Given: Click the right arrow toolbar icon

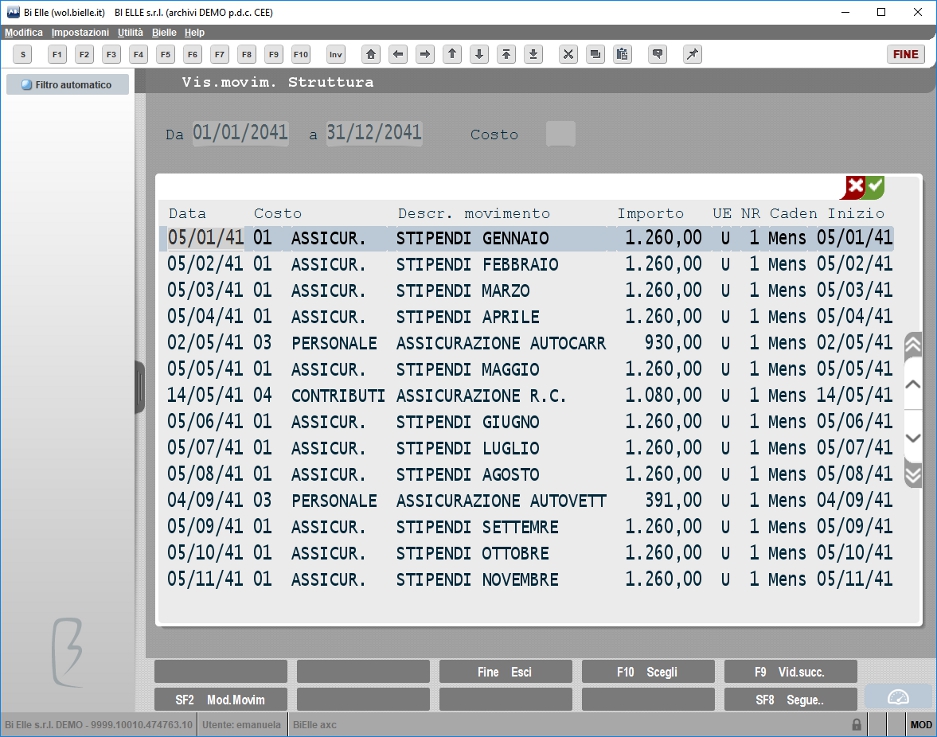Looking at the screenshot, I should coord(425,54).
